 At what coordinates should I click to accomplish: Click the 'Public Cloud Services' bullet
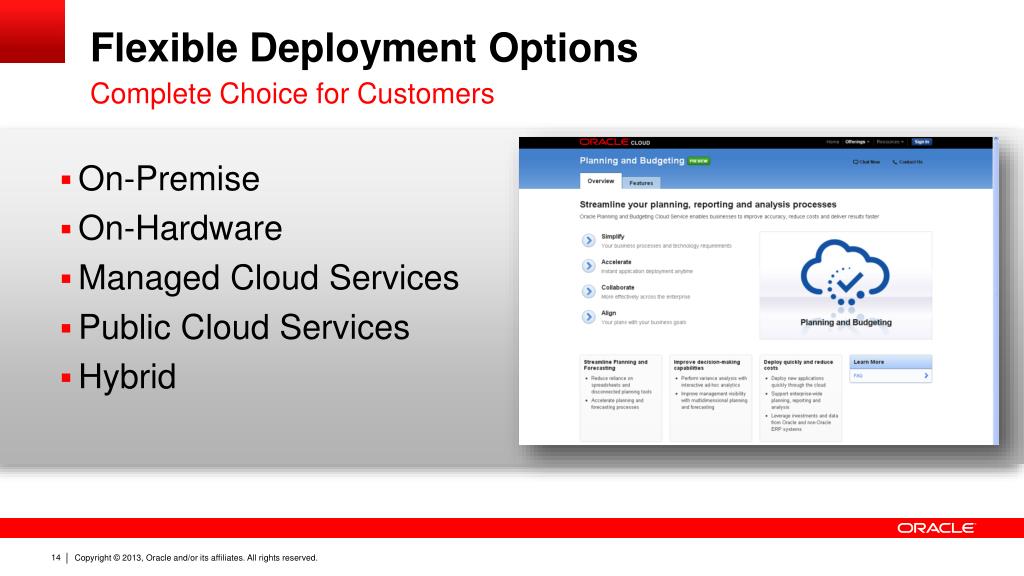click(x=244, y=327)
